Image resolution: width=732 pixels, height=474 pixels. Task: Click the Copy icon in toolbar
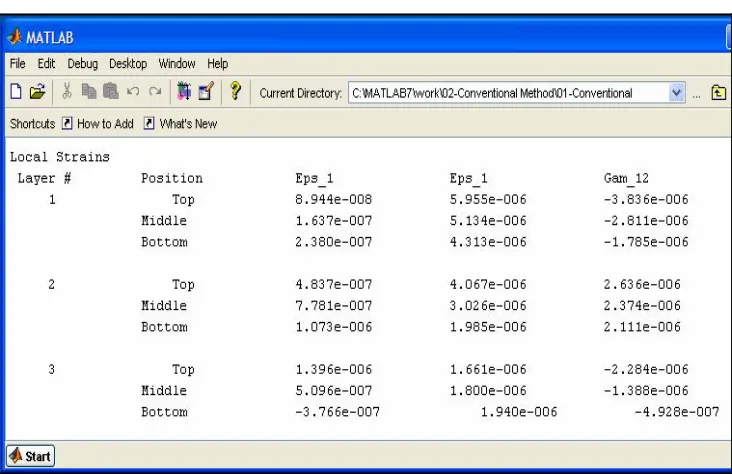coord(89,91)
